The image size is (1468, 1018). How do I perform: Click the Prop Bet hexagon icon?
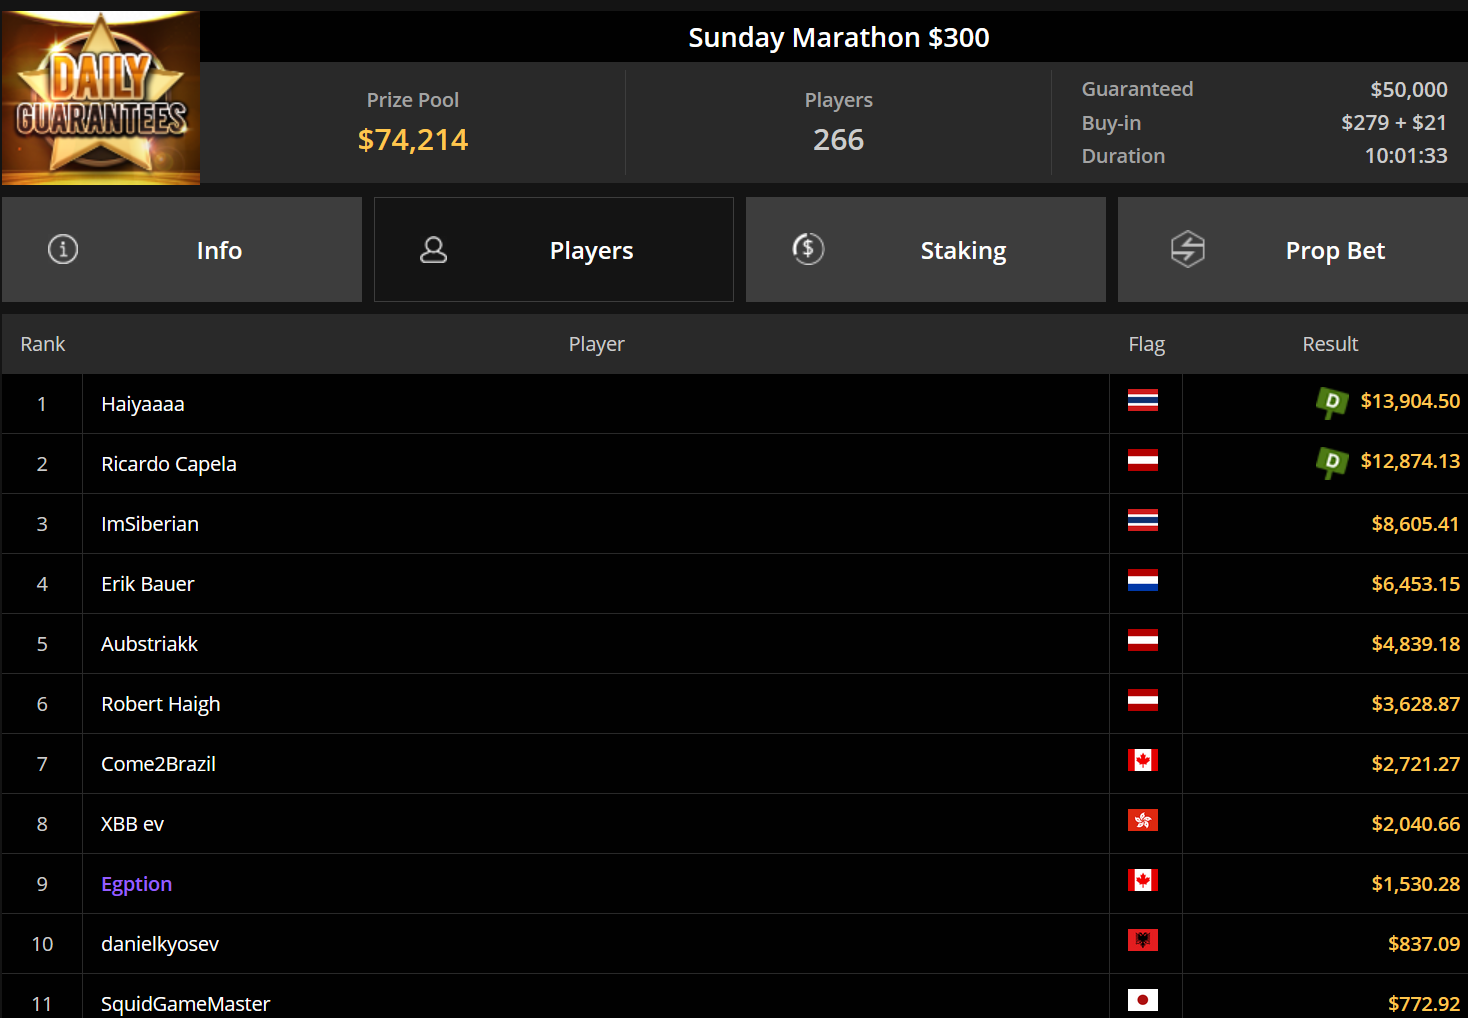(1188, 249)
